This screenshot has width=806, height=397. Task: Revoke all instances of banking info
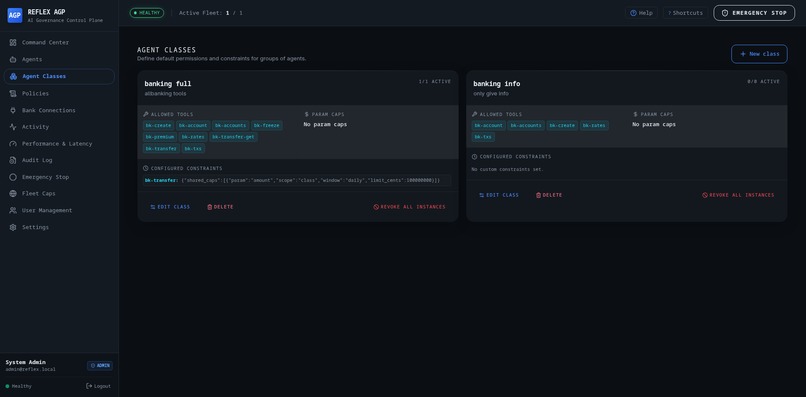tap(738, 195)
